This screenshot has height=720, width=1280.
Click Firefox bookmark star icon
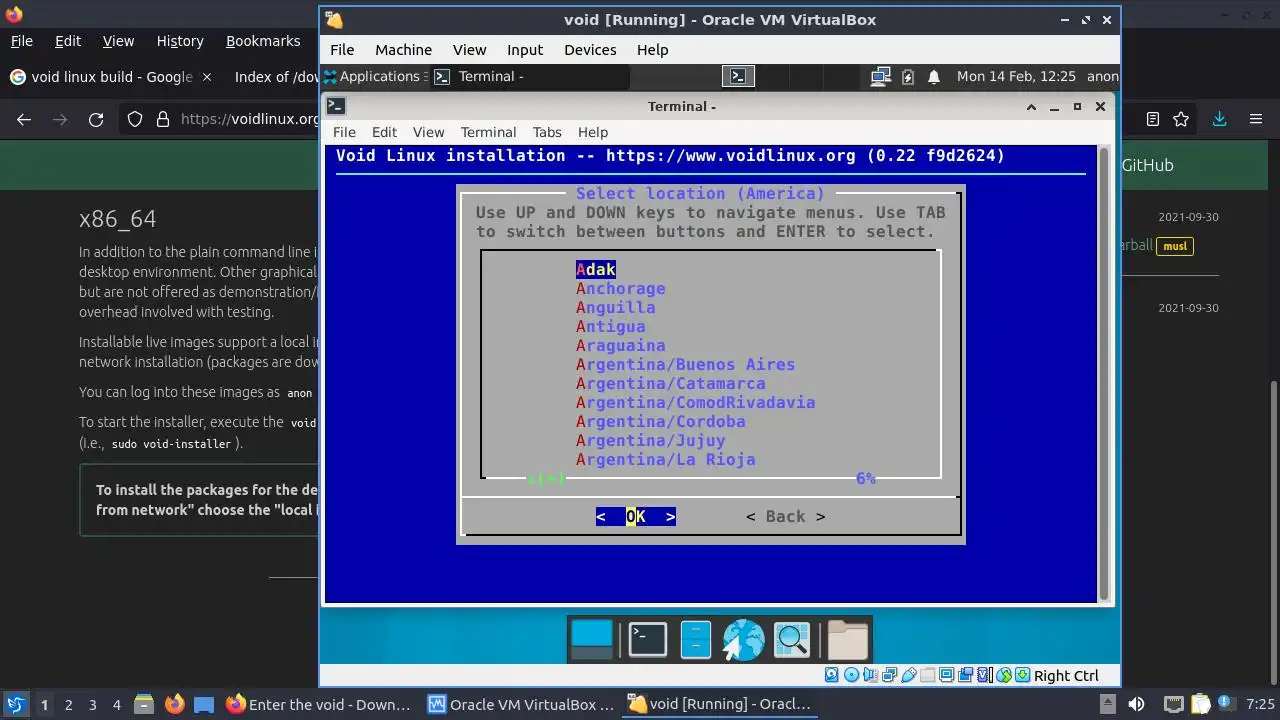1181,119
